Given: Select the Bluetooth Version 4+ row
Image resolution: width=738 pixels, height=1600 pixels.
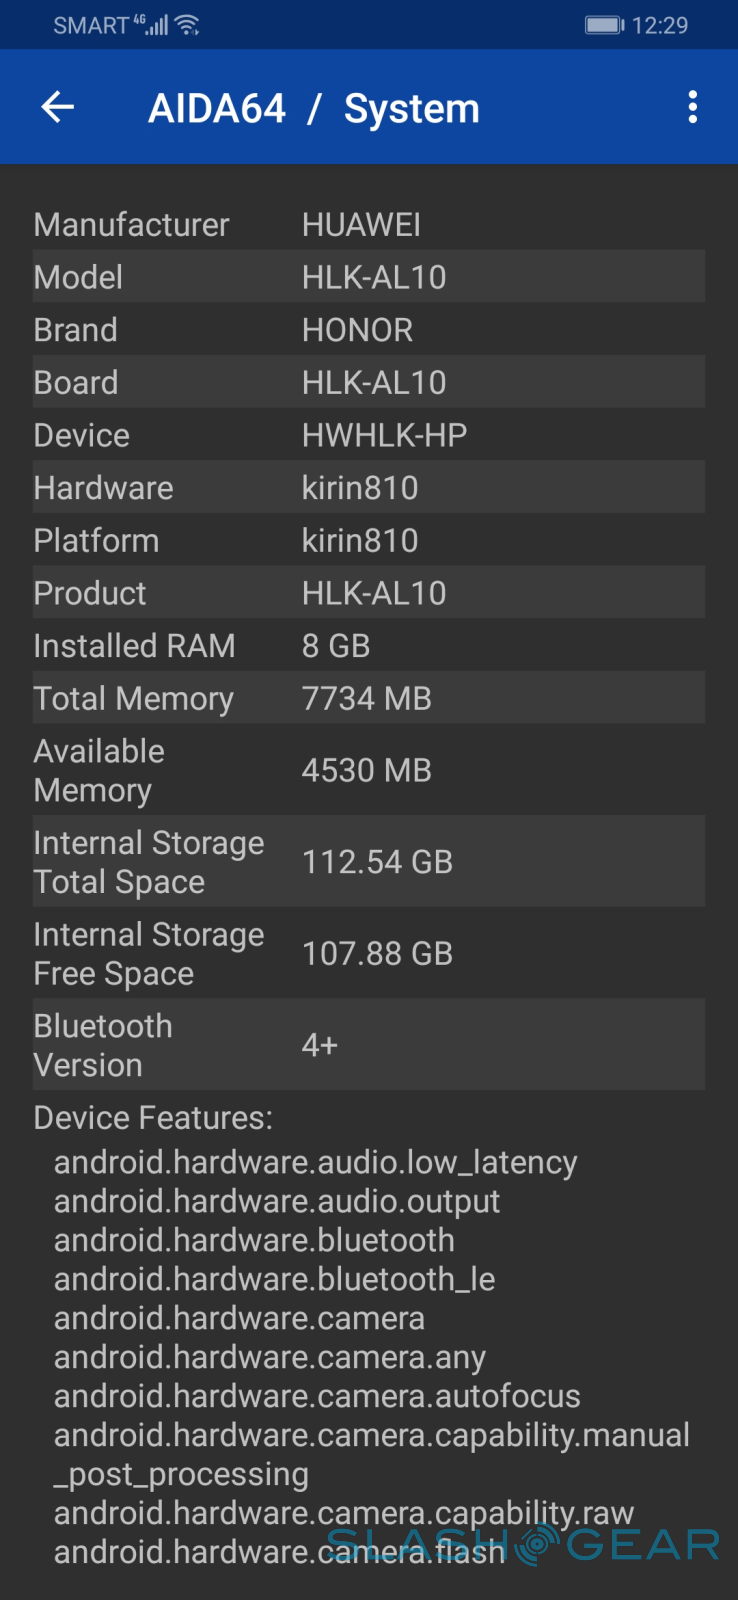Looking at the screenshot, I should [x=368, y=1045].
